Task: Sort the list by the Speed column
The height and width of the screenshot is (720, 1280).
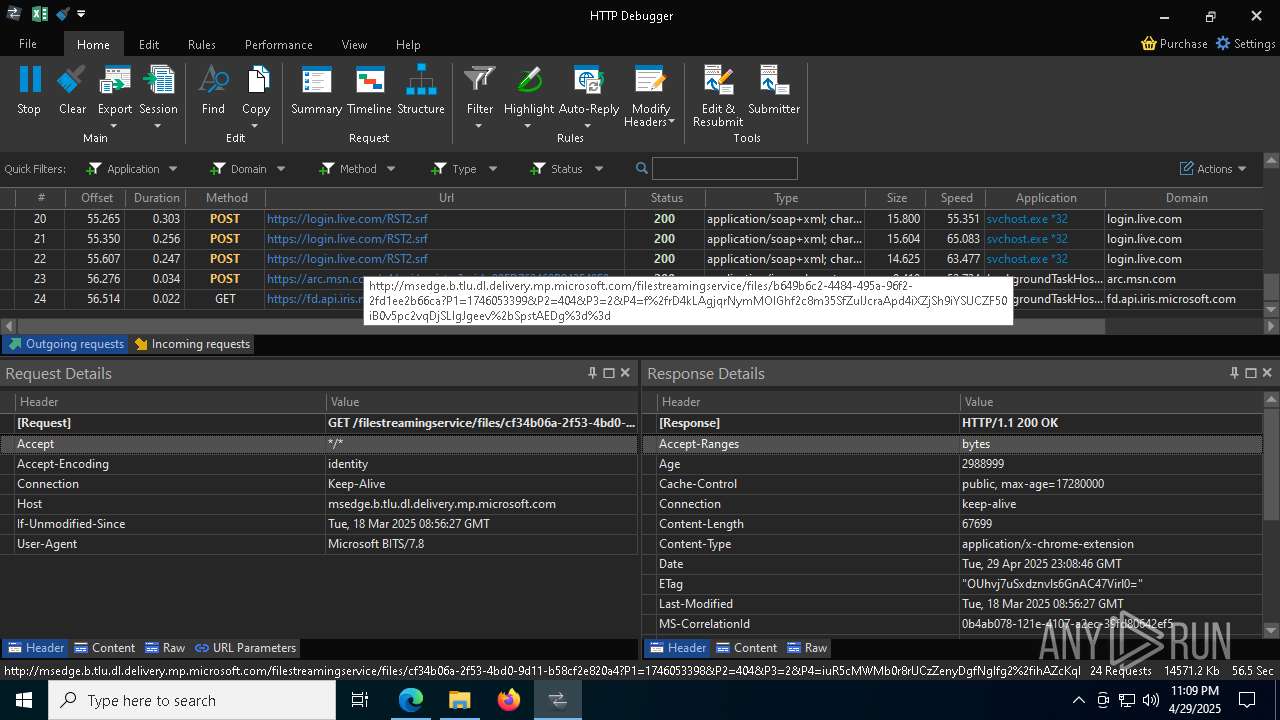Action: click(956, 198)
